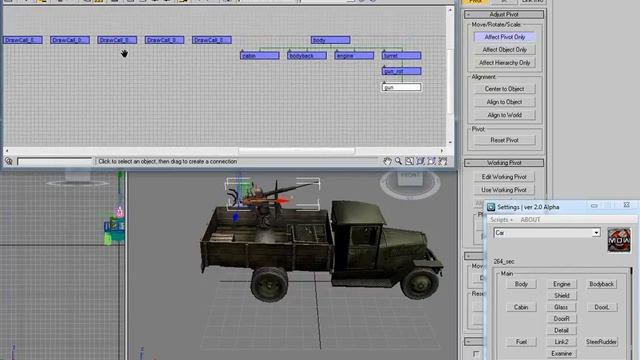Open the Car dropdown in Settings
Viewport: 640px width, 360px height.
(x=596, y=233)
